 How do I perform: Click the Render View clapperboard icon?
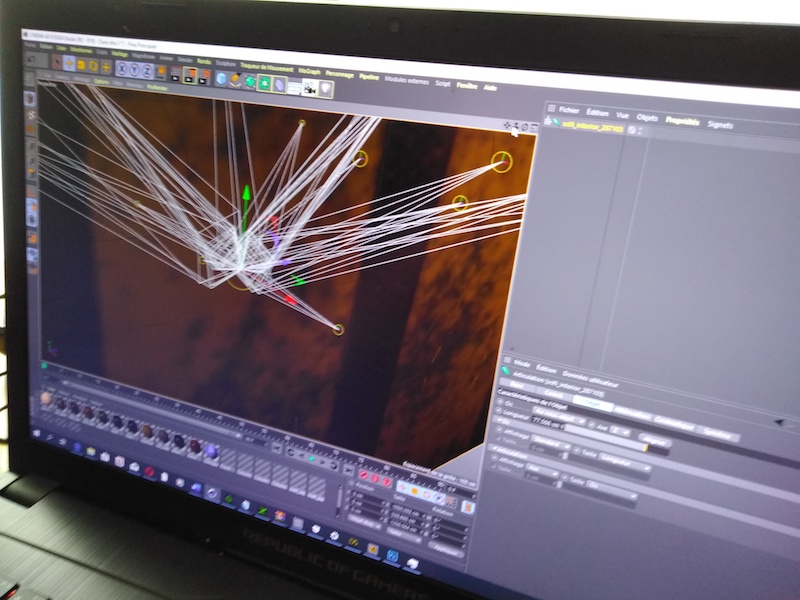(x=176, y=73)
